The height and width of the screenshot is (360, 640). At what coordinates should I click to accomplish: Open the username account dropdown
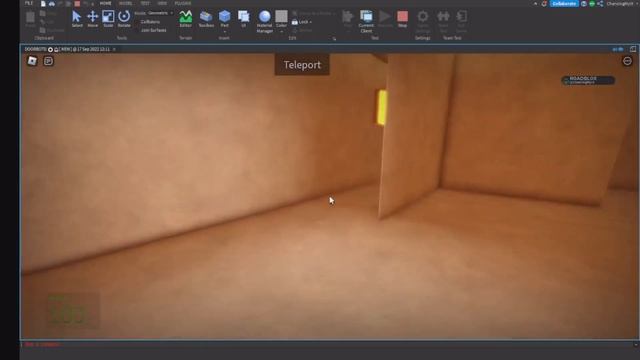tap(622, 4)
